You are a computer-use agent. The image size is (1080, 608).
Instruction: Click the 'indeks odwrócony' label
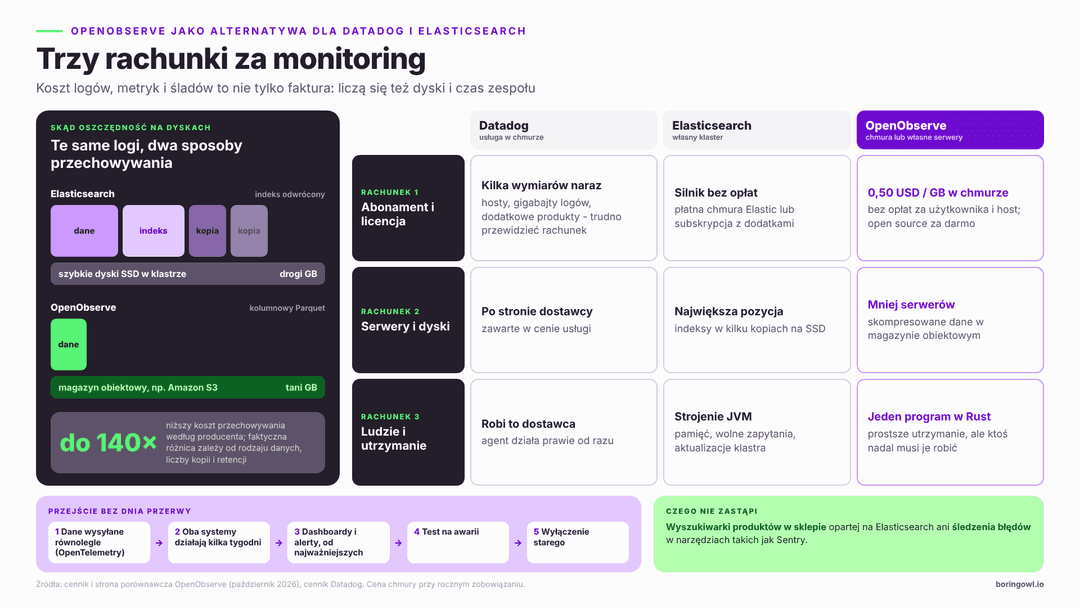[x=289, y=194]
